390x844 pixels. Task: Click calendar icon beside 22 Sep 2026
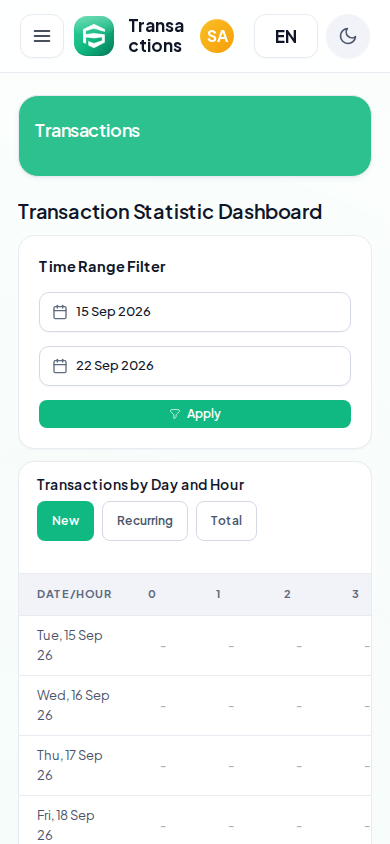pos(60,366)
